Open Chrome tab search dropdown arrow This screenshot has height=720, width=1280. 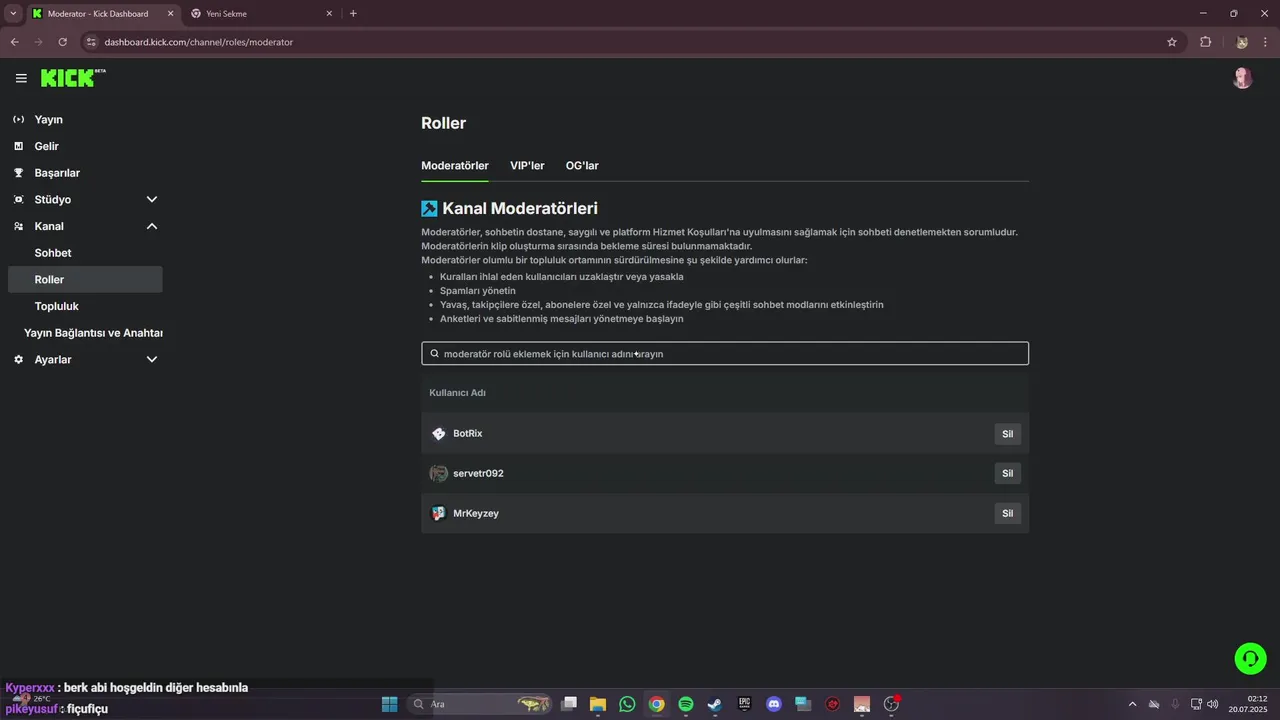pyautogui.click(x=13, y=14)
